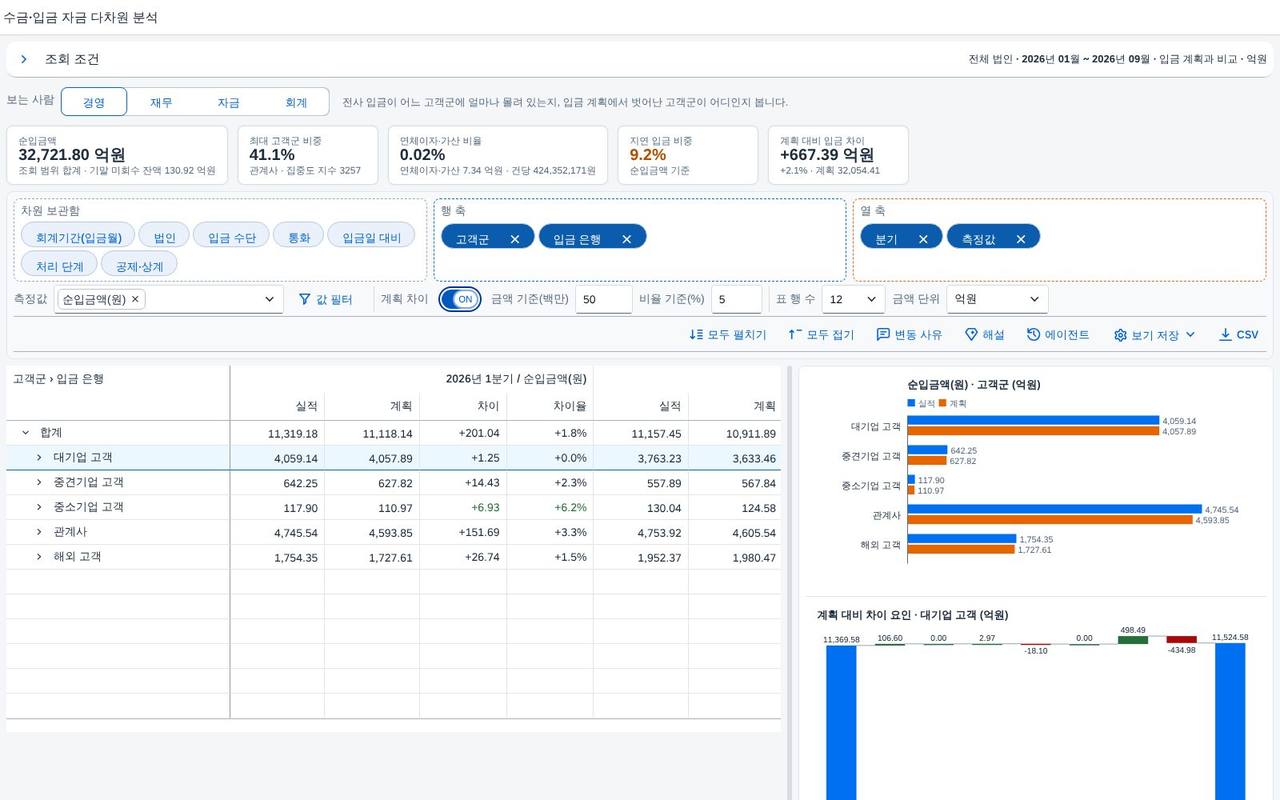The width and height of the screenshot is (1280, 800).
Task: Click the 금액 기준(백만) input field
Action: click(603, 299)
